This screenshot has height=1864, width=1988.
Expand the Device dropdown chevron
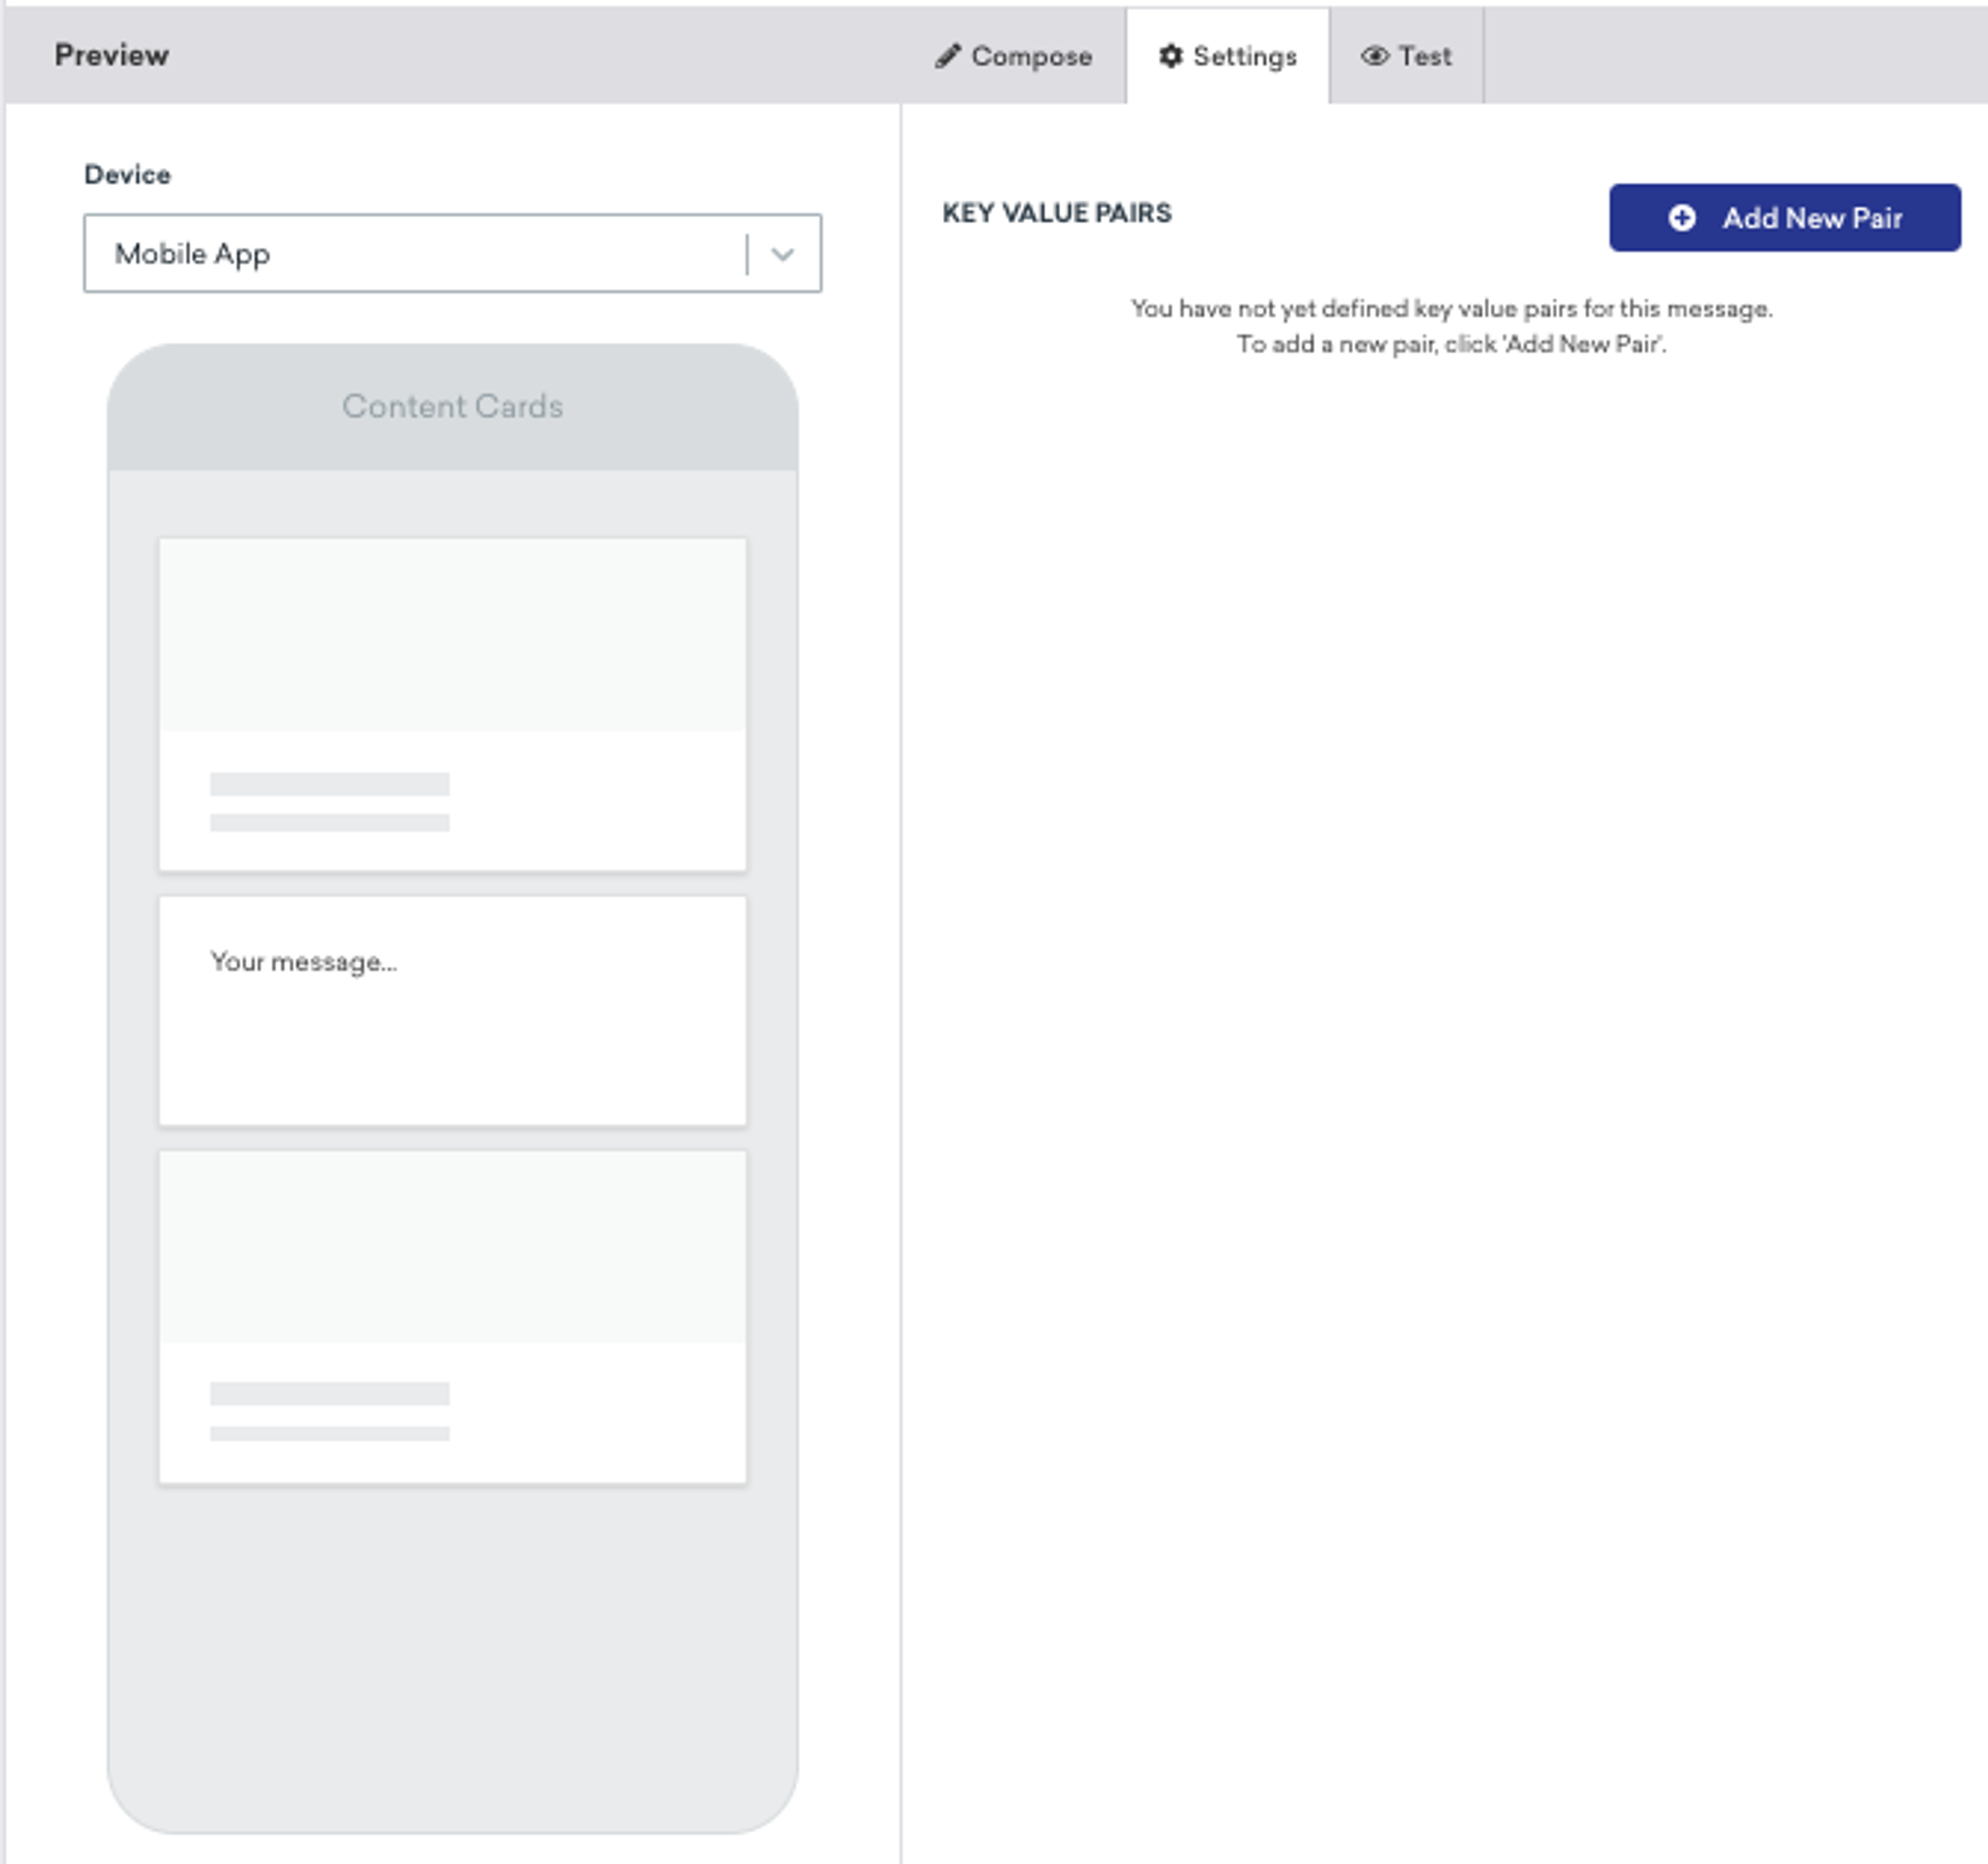pyautogui.click(x=783, y=254)
